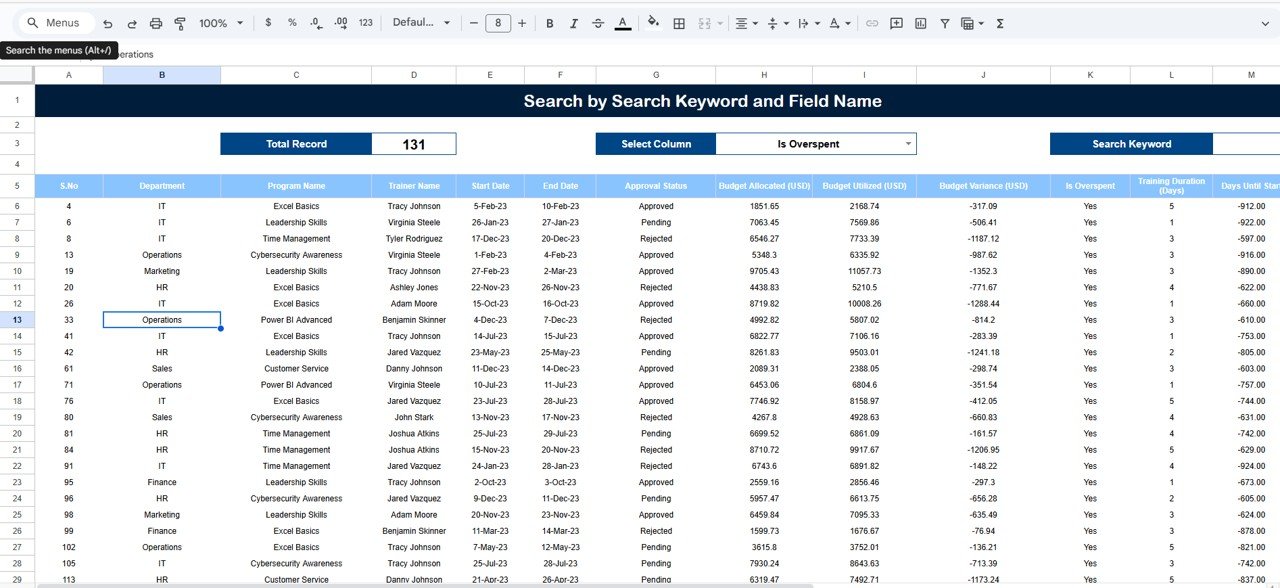
Task: Decrease decimal places
Action: (x=315, y=22)
